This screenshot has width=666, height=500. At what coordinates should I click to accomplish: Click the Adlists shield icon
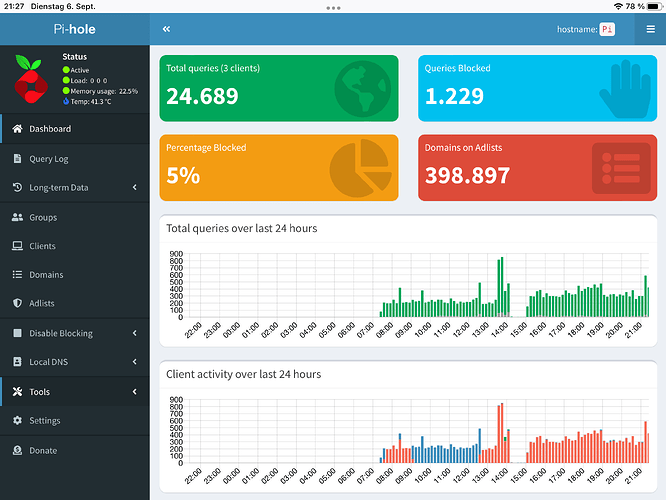point(17,303)
